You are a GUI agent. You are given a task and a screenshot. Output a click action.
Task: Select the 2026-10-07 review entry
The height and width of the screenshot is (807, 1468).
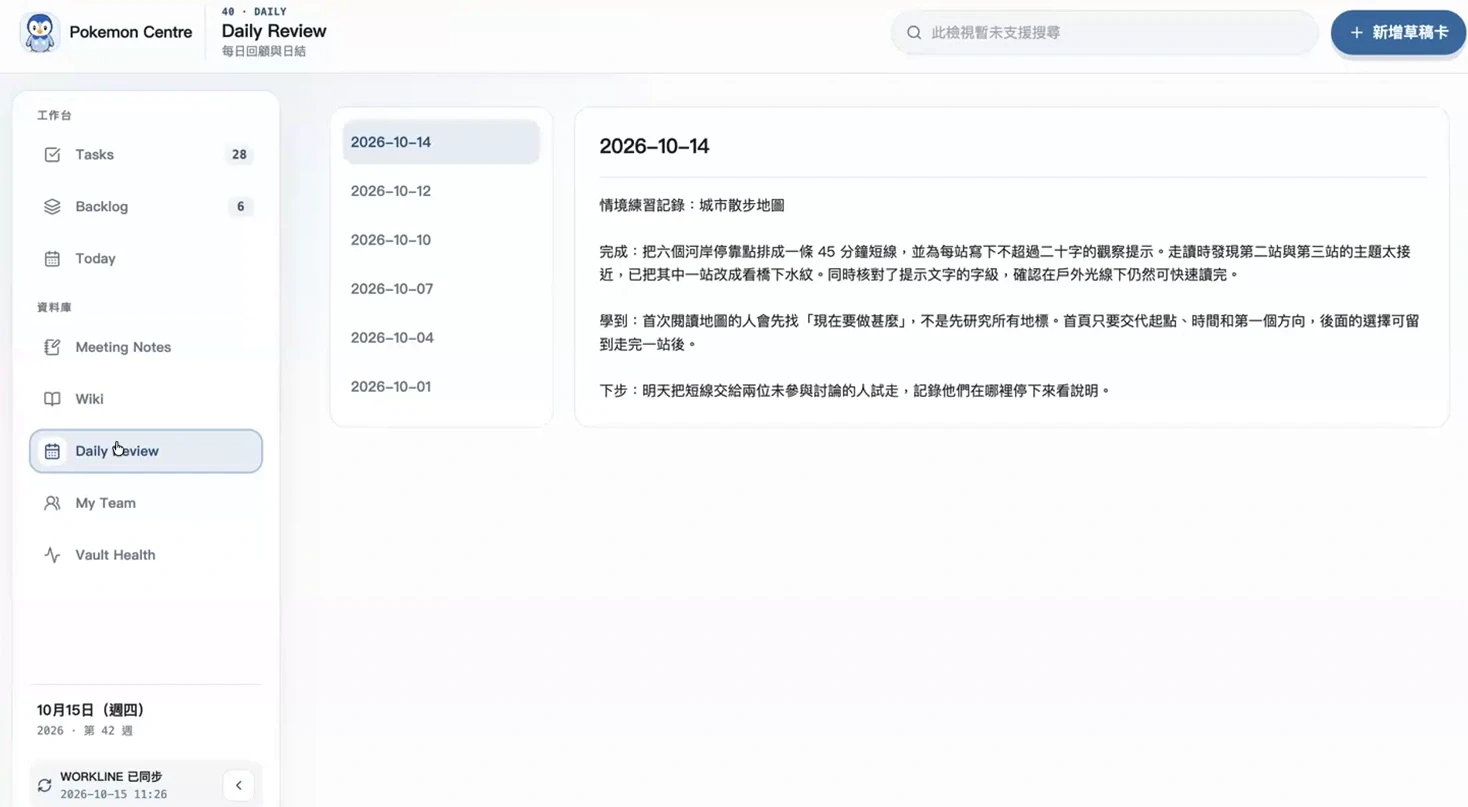click(x=441, y=289)
